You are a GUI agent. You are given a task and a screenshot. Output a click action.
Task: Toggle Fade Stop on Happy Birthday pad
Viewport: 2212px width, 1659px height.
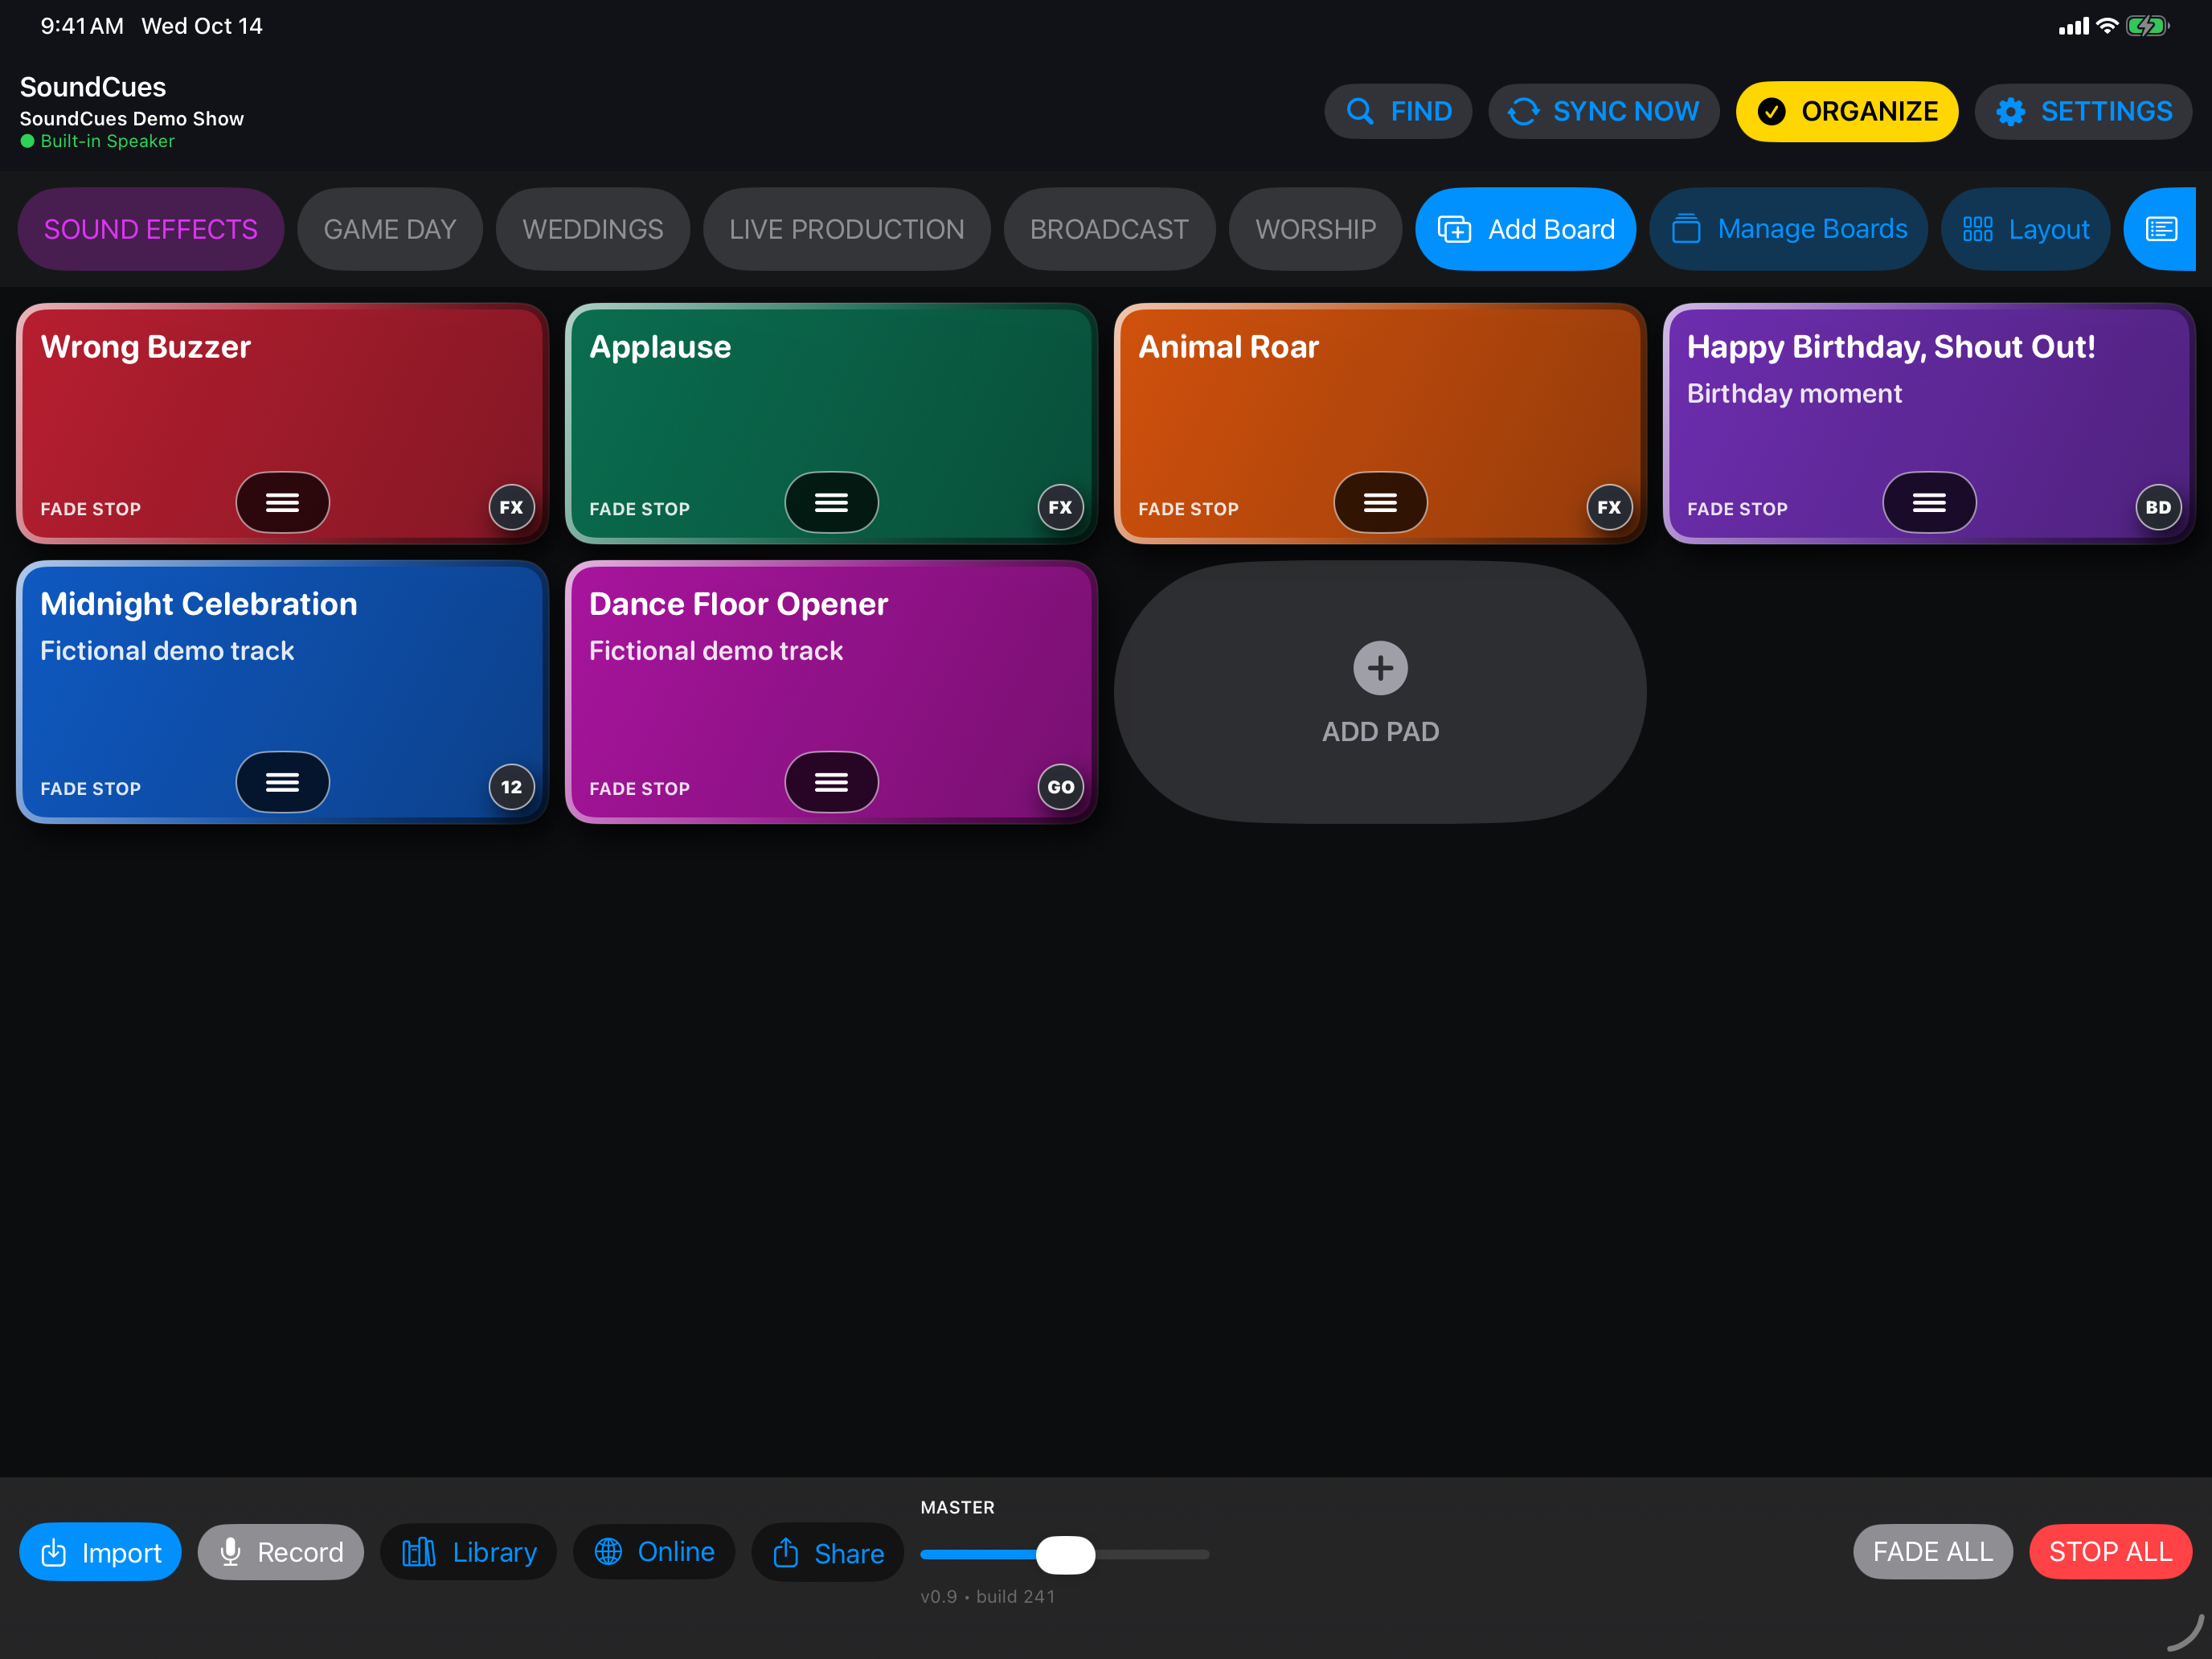point(1738,509)
